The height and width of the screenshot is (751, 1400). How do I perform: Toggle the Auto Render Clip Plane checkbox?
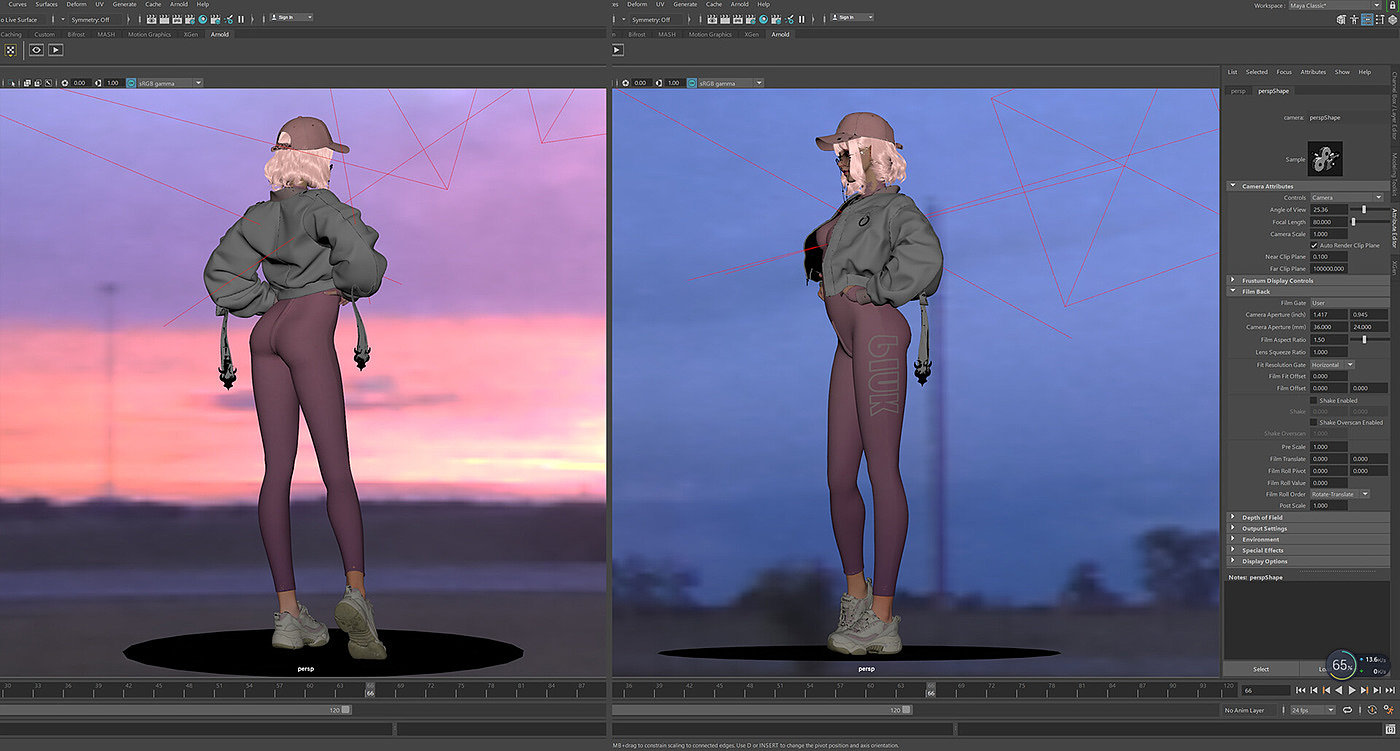point(1314,245)
